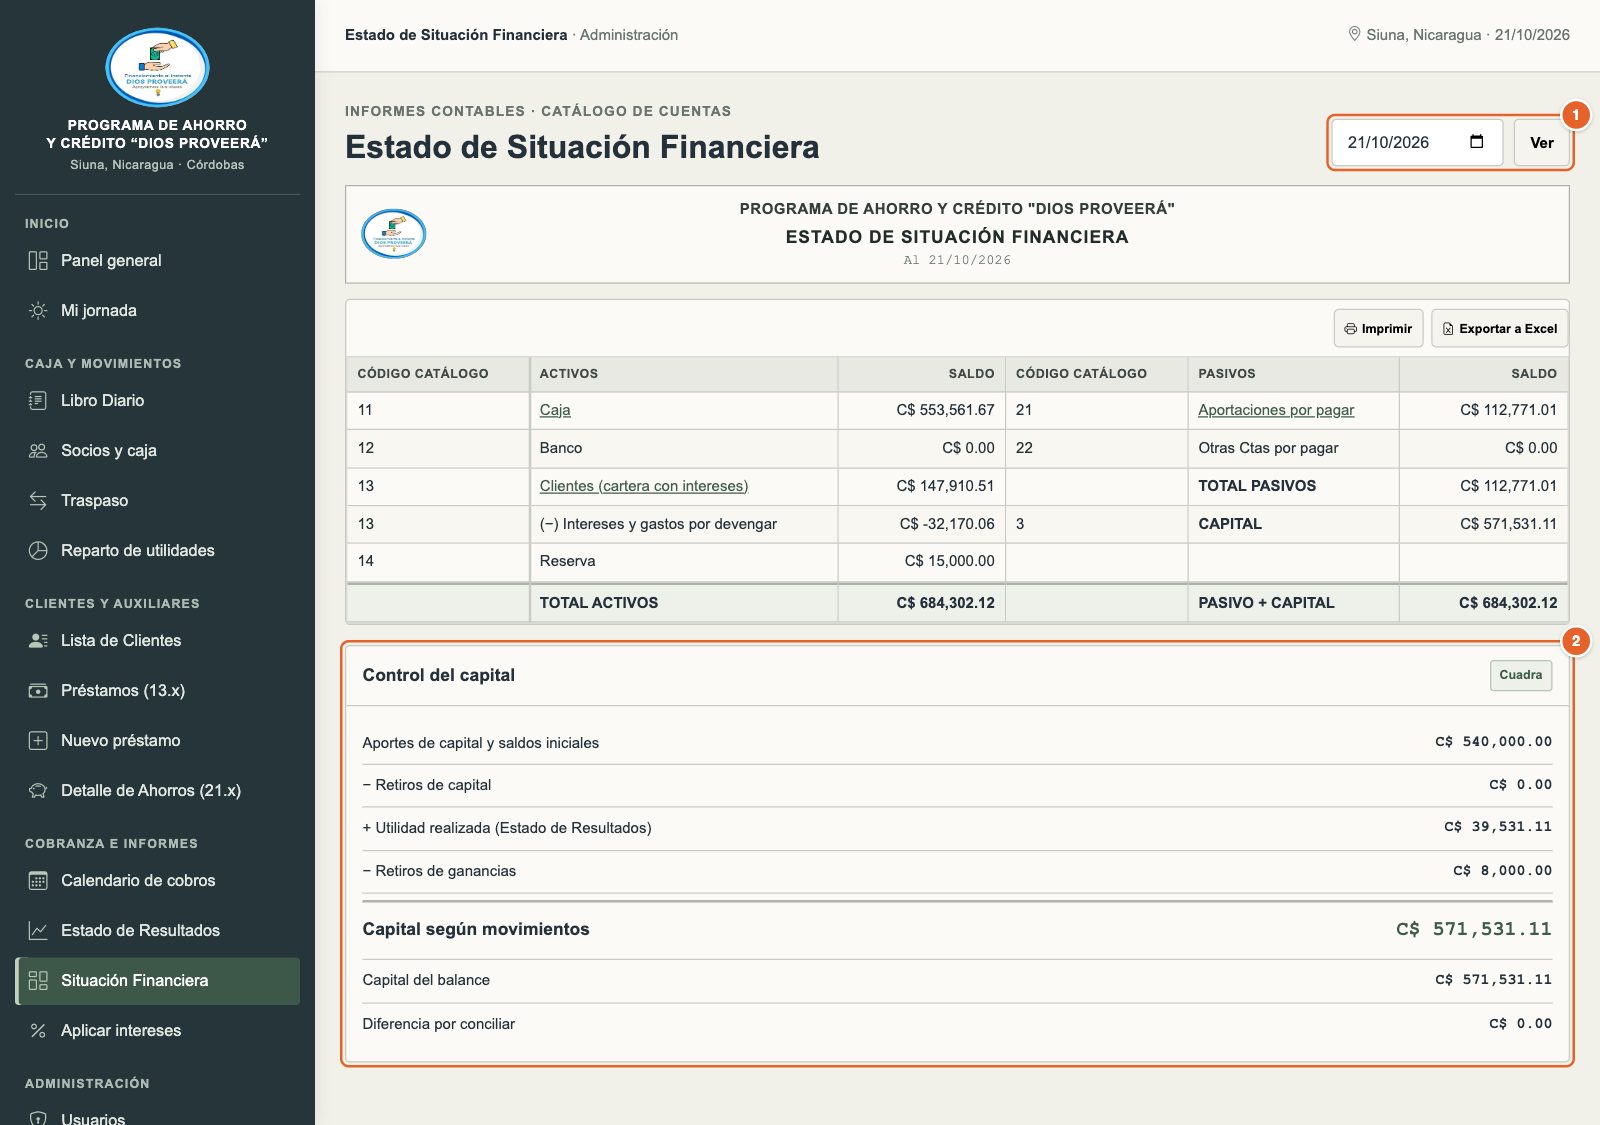Open Lista de Clientes in the sidebar
The image size is (1600, 1125).
(157, 641)
